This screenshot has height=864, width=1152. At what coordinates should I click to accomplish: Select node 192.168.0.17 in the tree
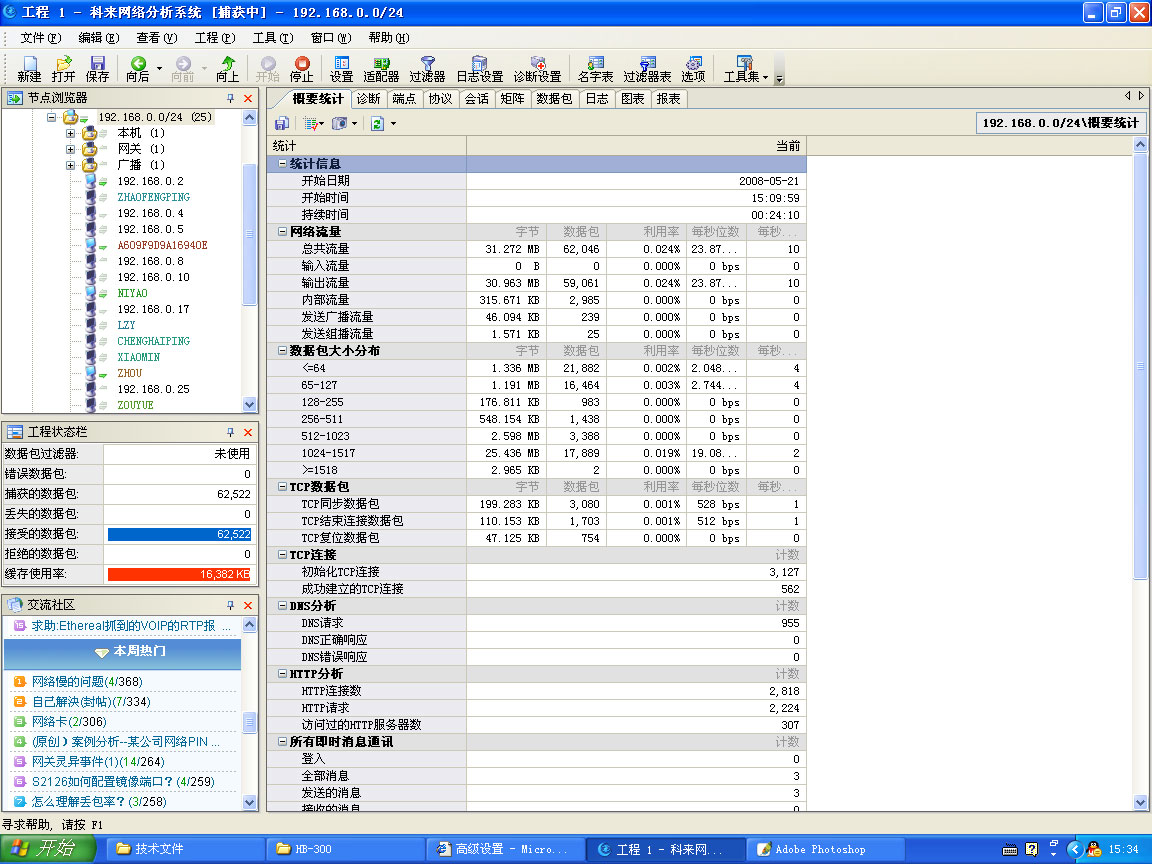tap(153, 309)
